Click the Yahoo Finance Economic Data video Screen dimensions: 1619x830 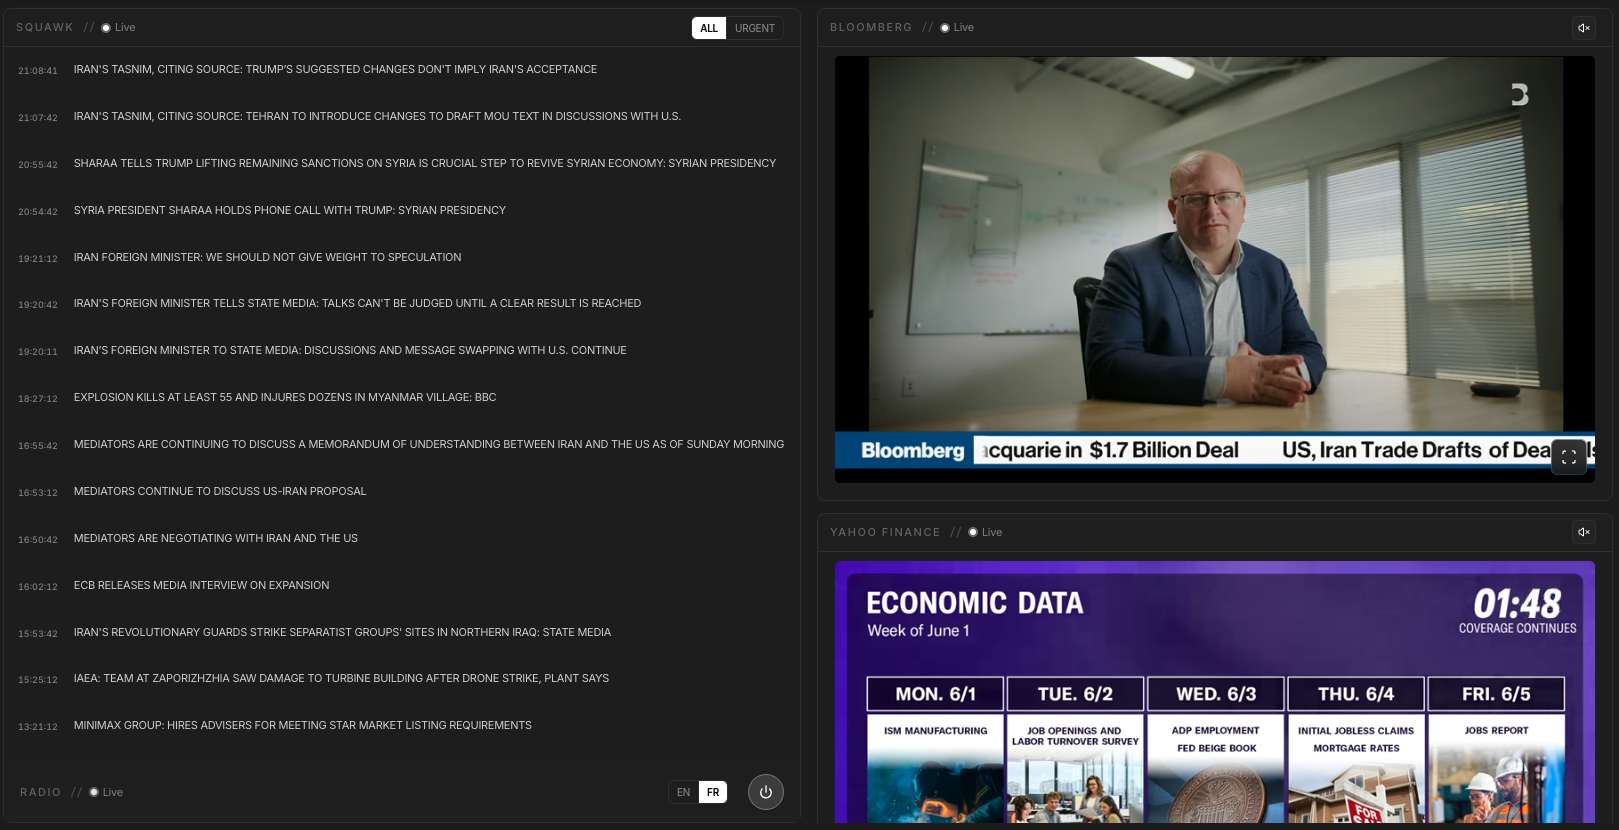[1215, 692]
